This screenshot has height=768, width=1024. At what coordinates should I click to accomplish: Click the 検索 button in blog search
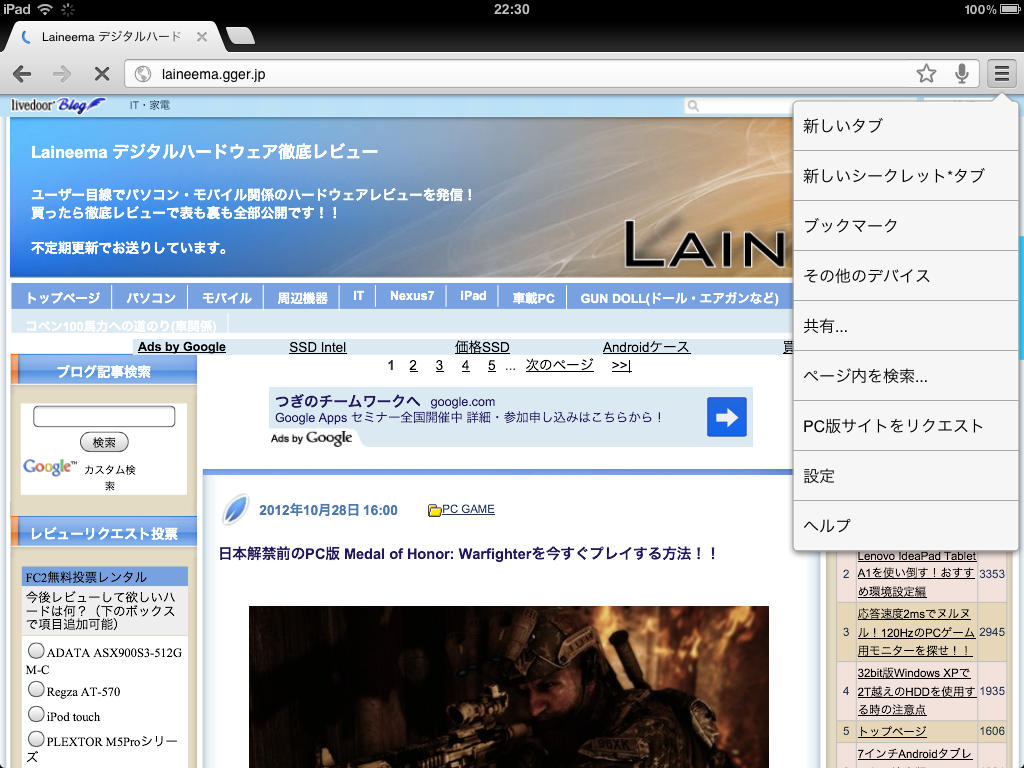pos(104,442)
